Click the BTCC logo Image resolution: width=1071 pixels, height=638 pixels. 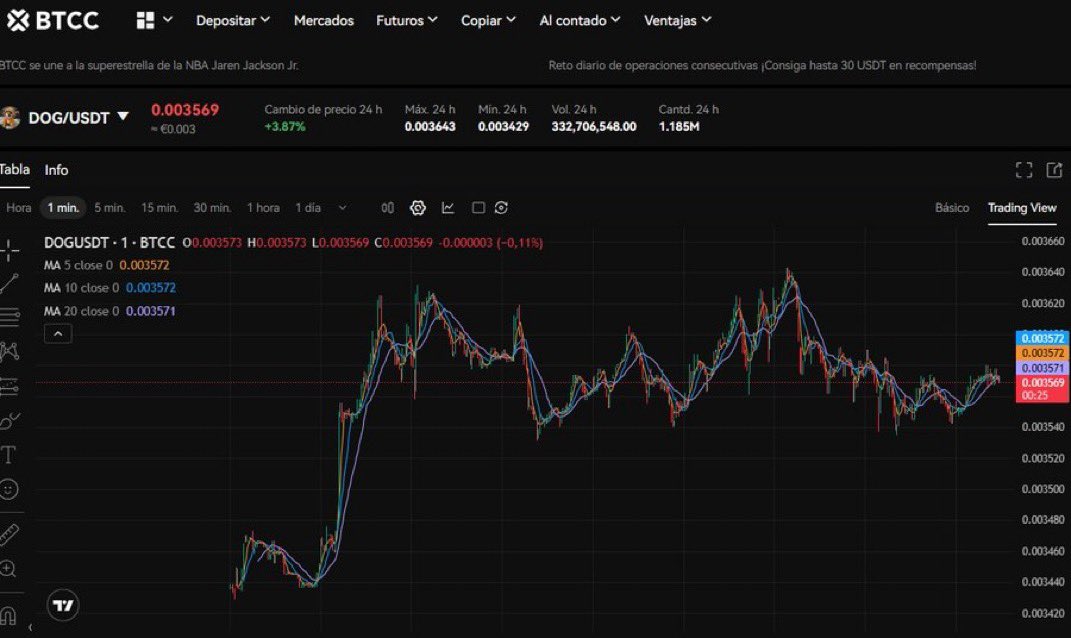tap(53, 20)
